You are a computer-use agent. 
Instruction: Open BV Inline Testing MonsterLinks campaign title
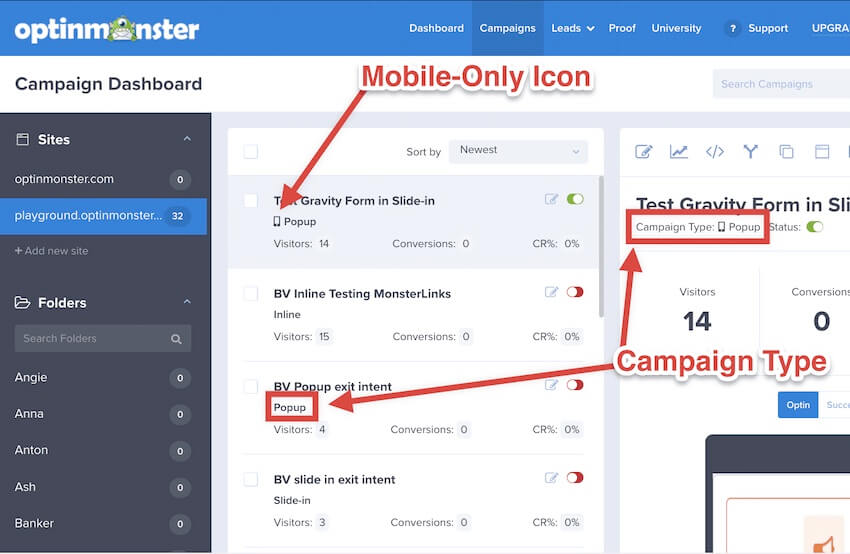362,294
